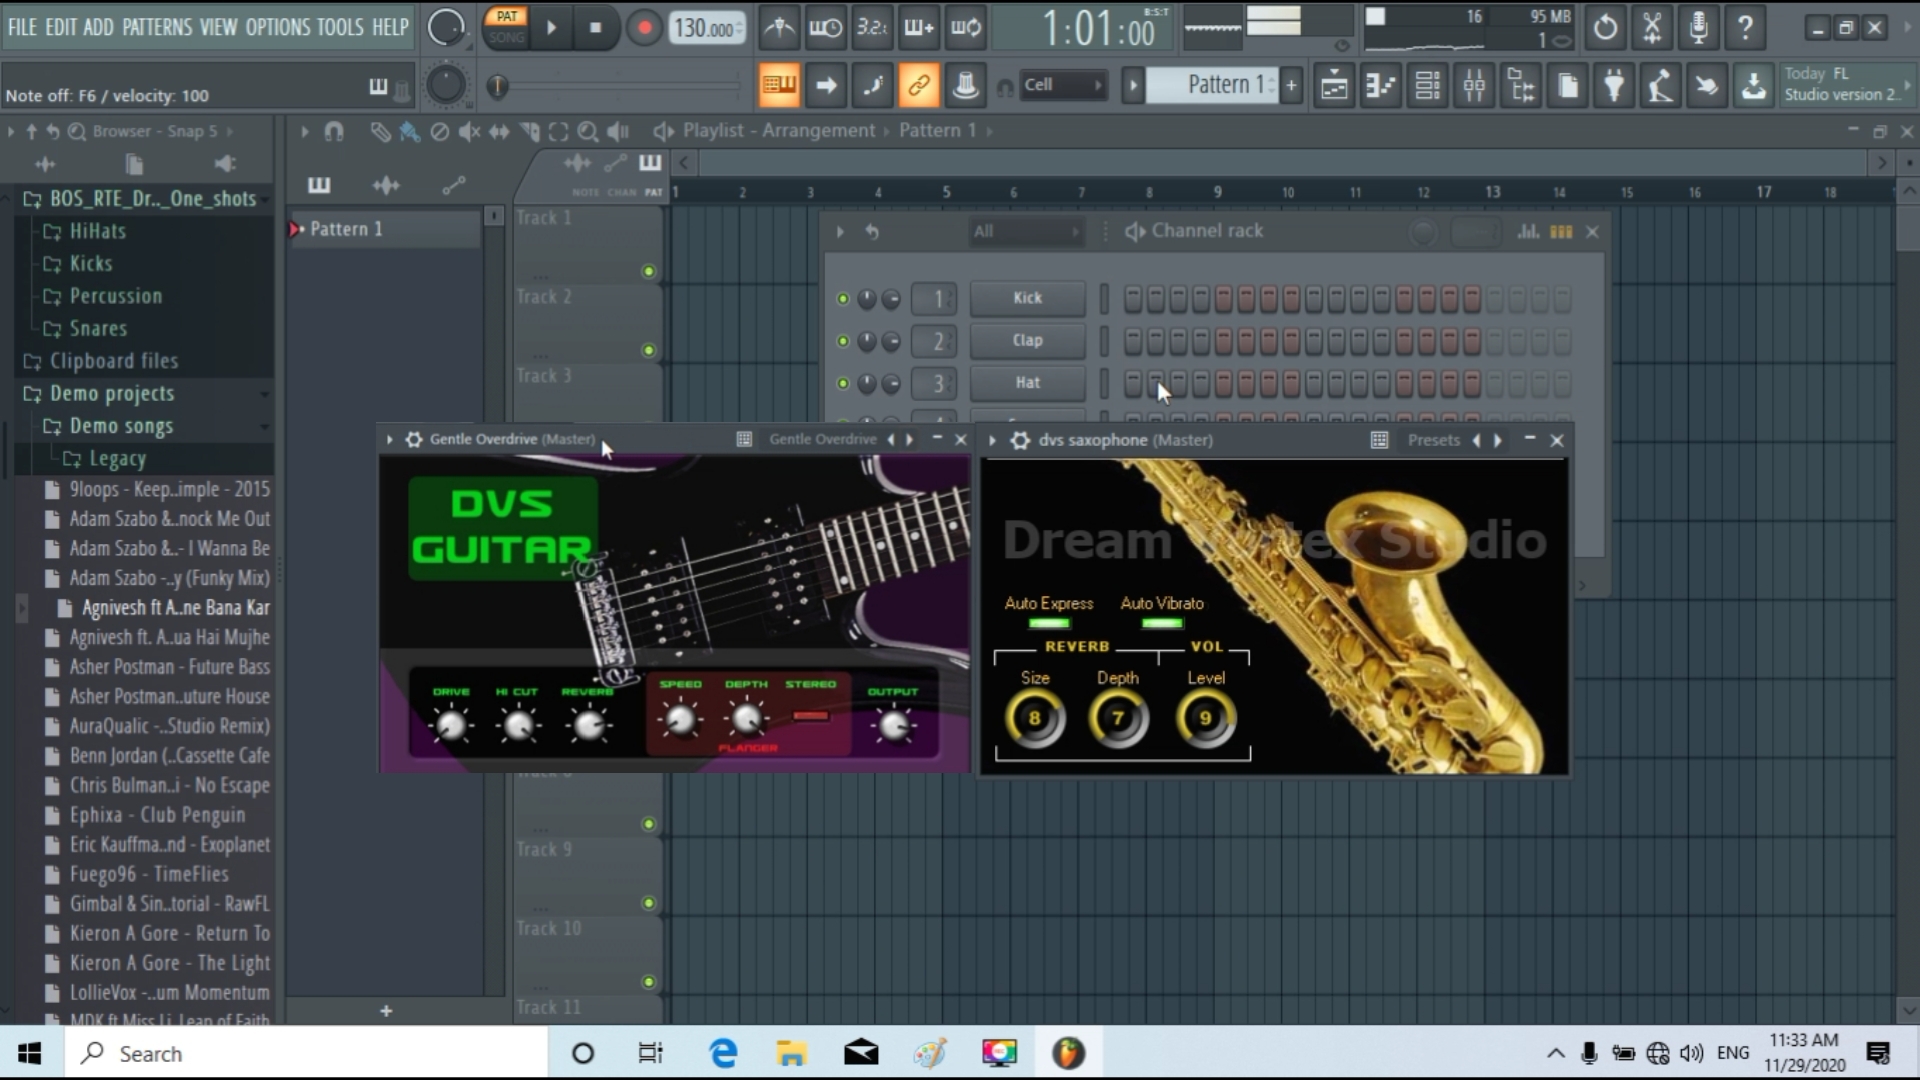1920x1080 pixels.
Task: Open the Plugin picker
Action: tap(1613, 85)
